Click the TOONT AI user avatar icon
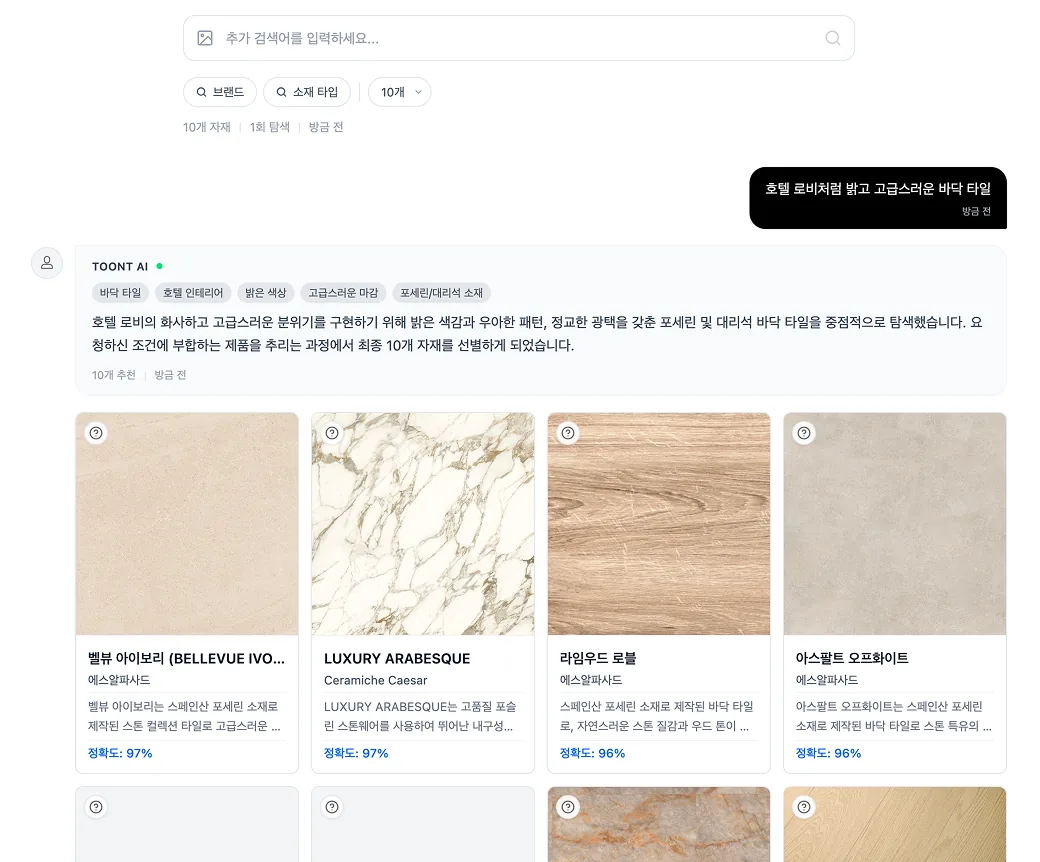 47,263
